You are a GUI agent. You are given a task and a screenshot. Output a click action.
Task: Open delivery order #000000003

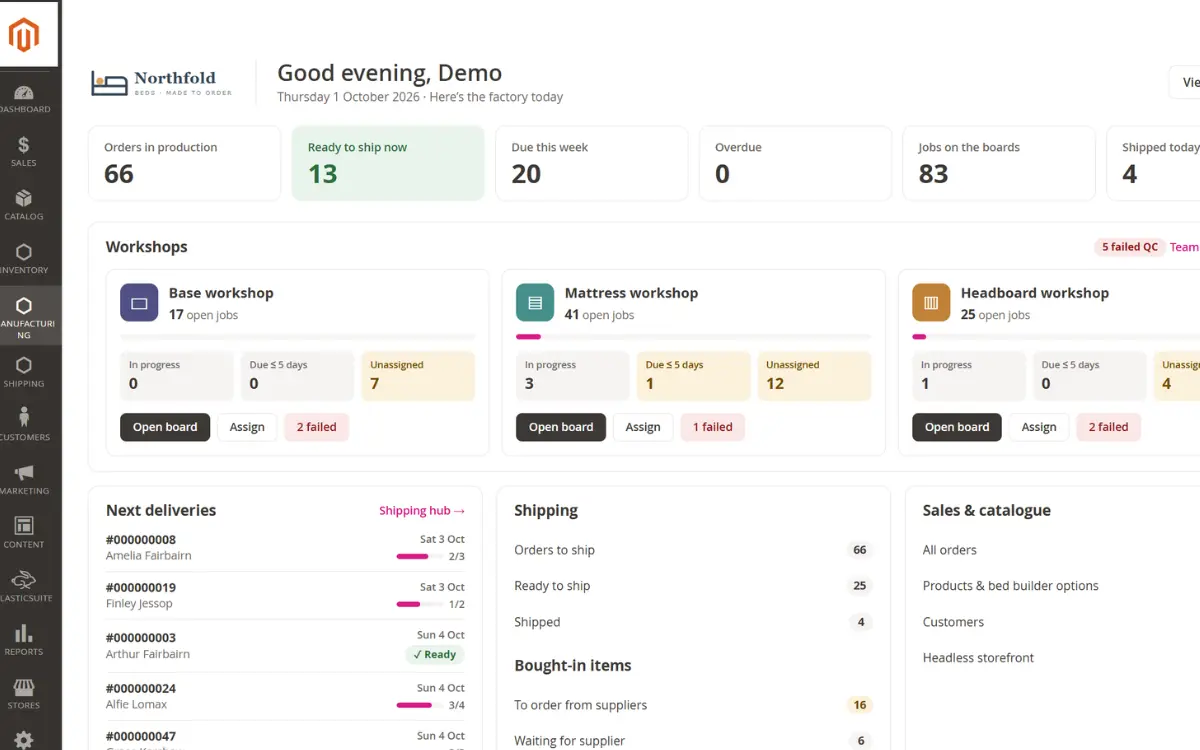141,638
